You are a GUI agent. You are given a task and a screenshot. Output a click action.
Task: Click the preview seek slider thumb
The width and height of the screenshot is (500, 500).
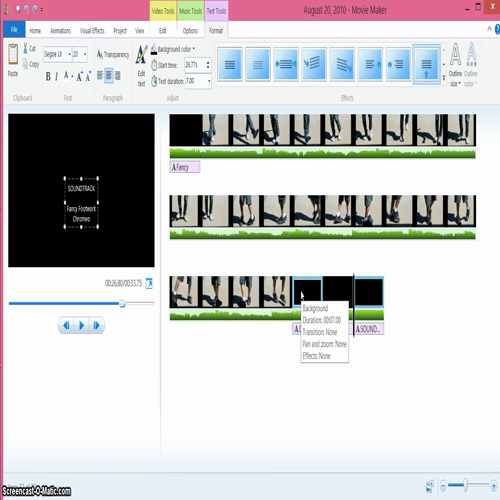click(x=122, y=303)
